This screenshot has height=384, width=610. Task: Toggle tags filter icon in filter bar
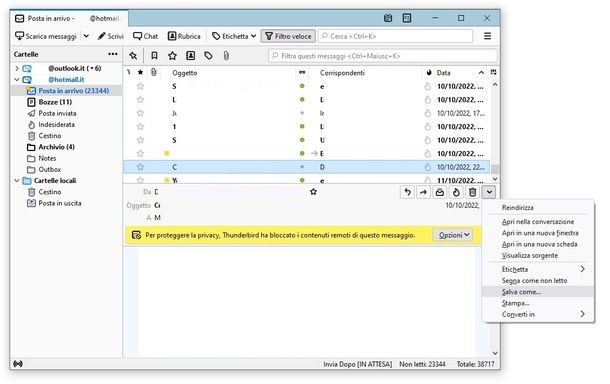(x=208, y=56)
